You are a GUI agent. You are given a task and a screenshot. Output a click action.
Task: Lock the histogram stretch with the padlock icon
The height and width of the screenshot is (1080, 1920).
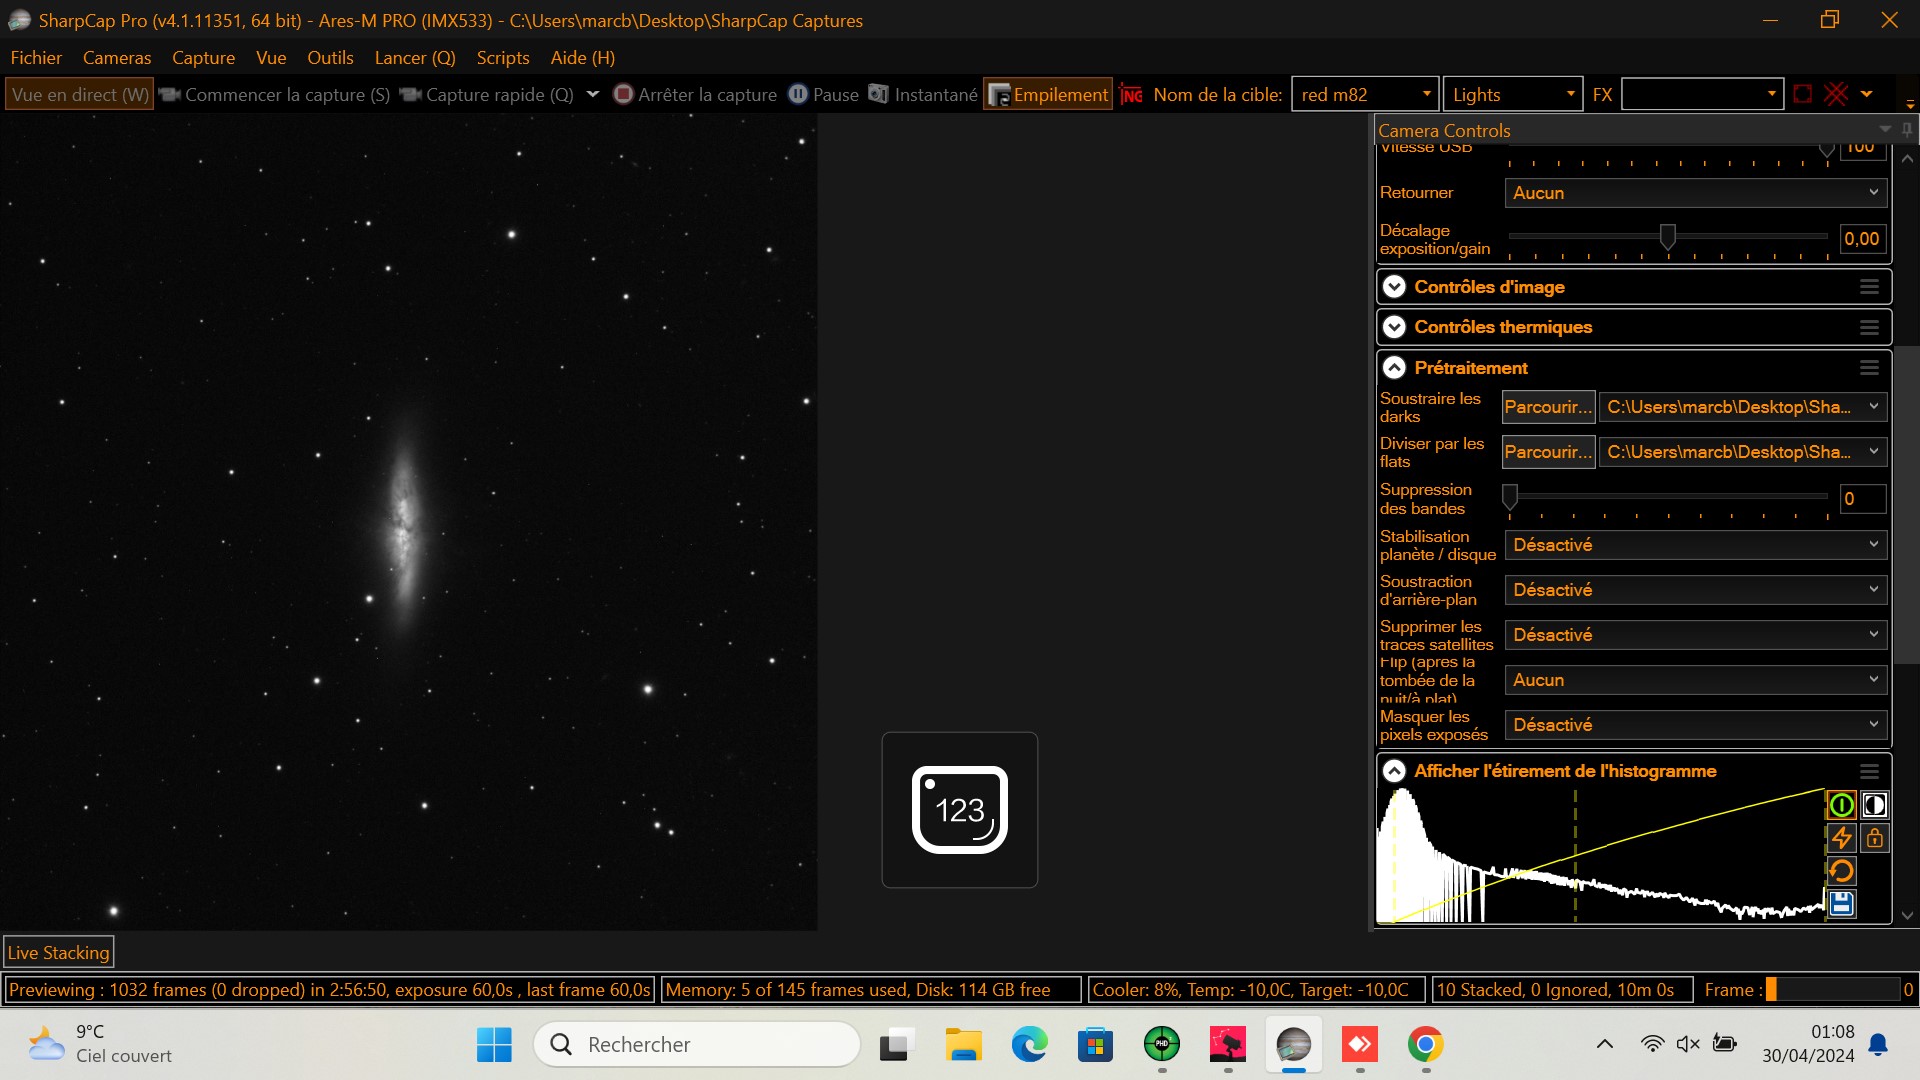click(x=1875, y=838)
